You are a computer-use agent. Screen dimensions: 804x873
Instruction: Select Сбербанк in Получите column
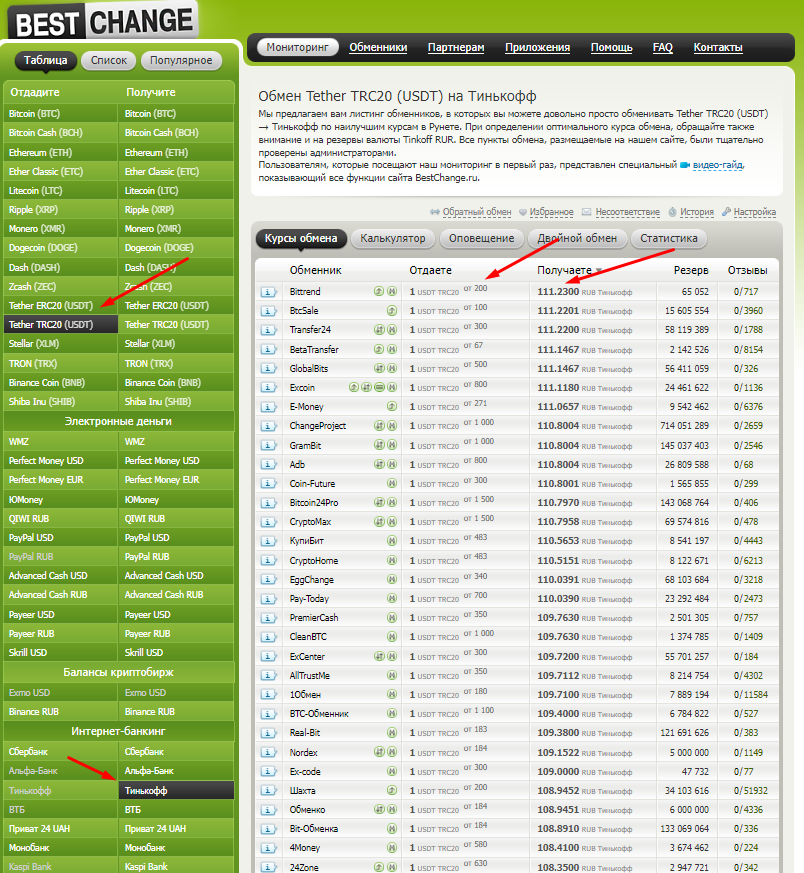(x=176, y=752)
